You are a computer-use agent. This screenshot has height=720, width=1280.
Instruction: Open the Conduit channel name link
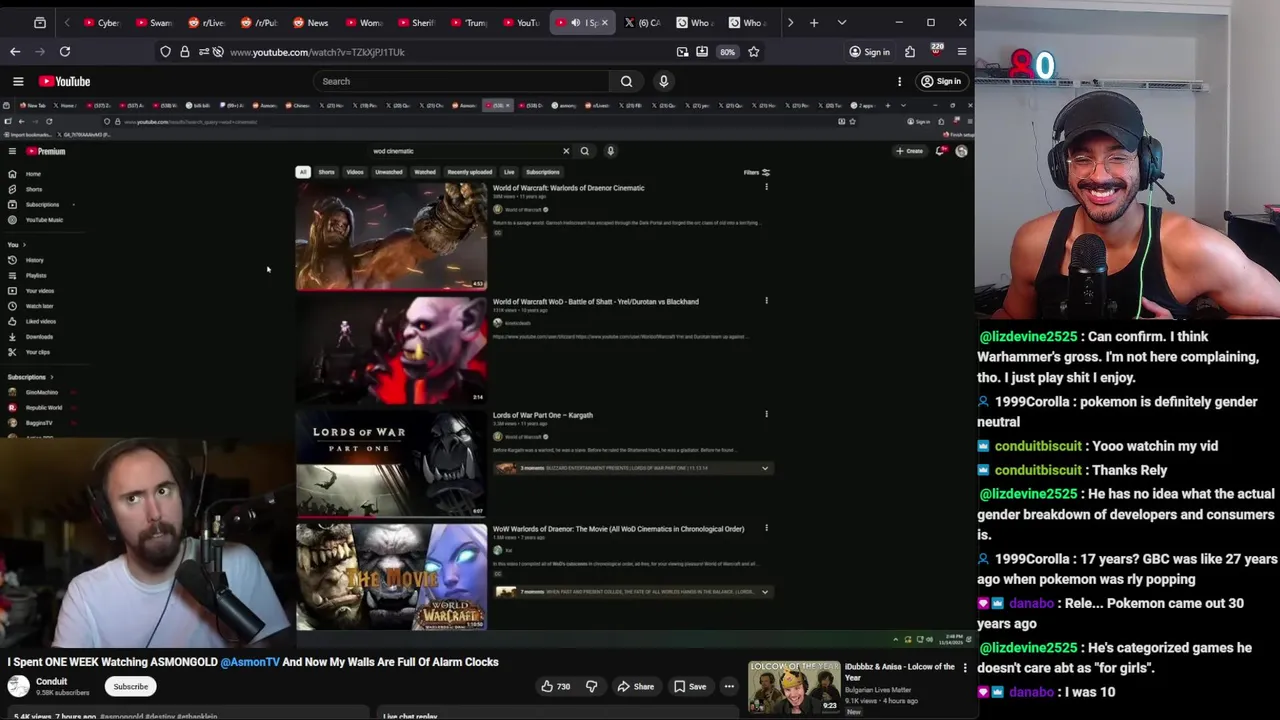point(52,681)
